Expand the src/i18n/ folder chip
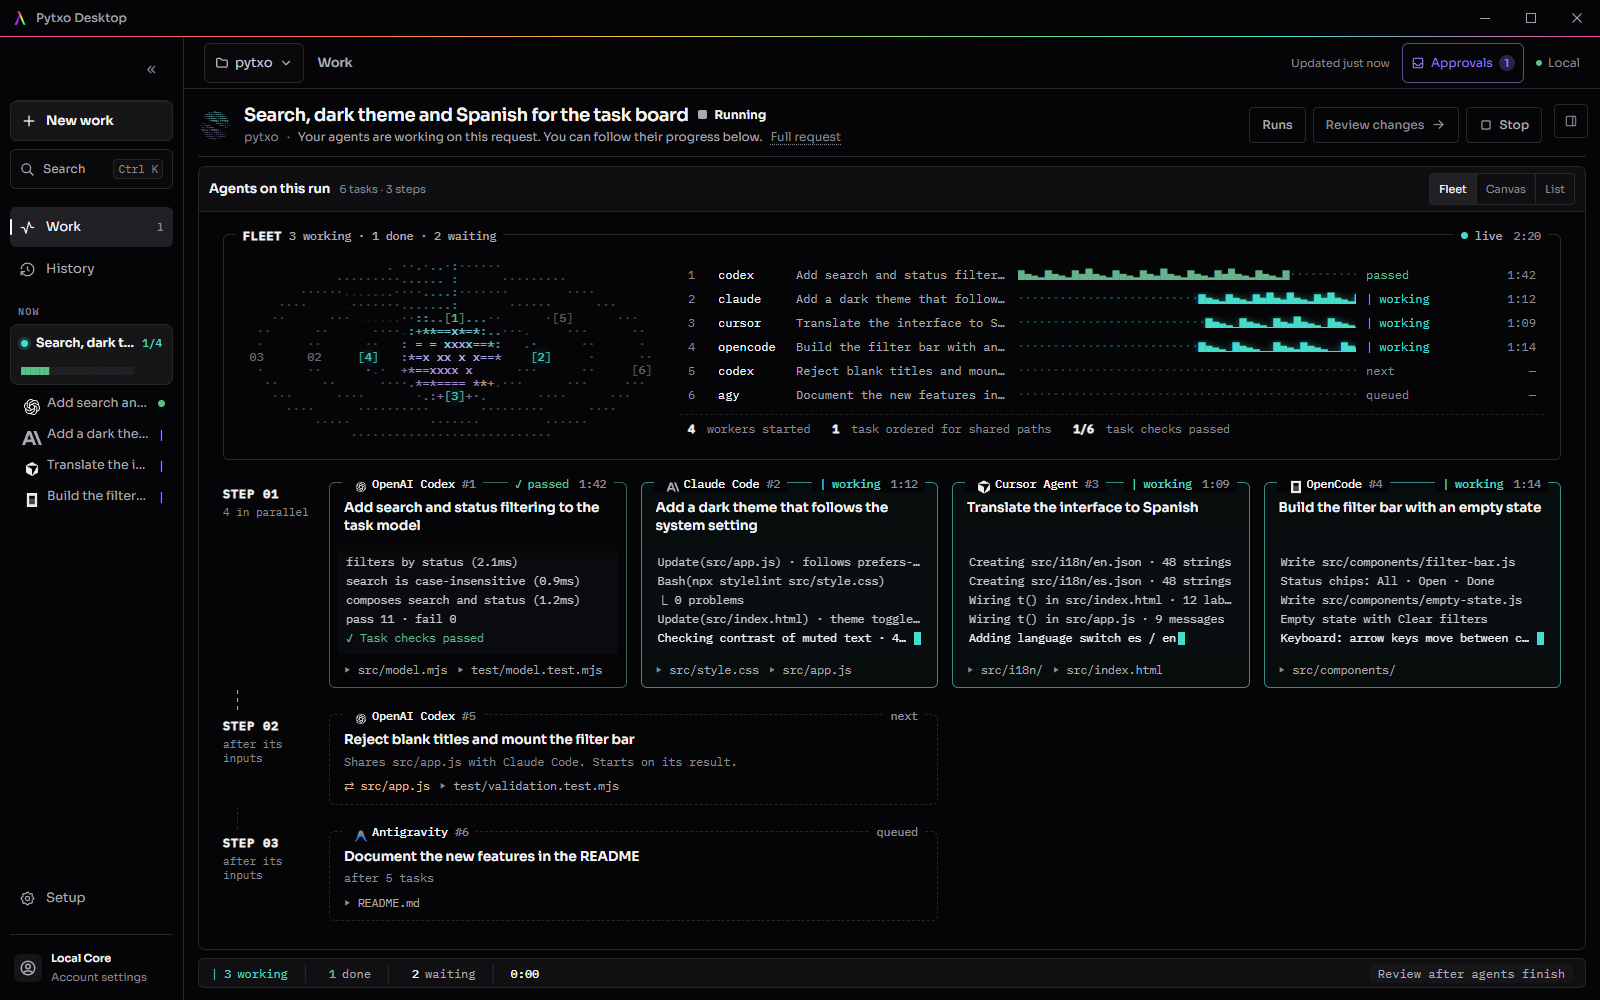1600x1000 pixels. 1005,670
